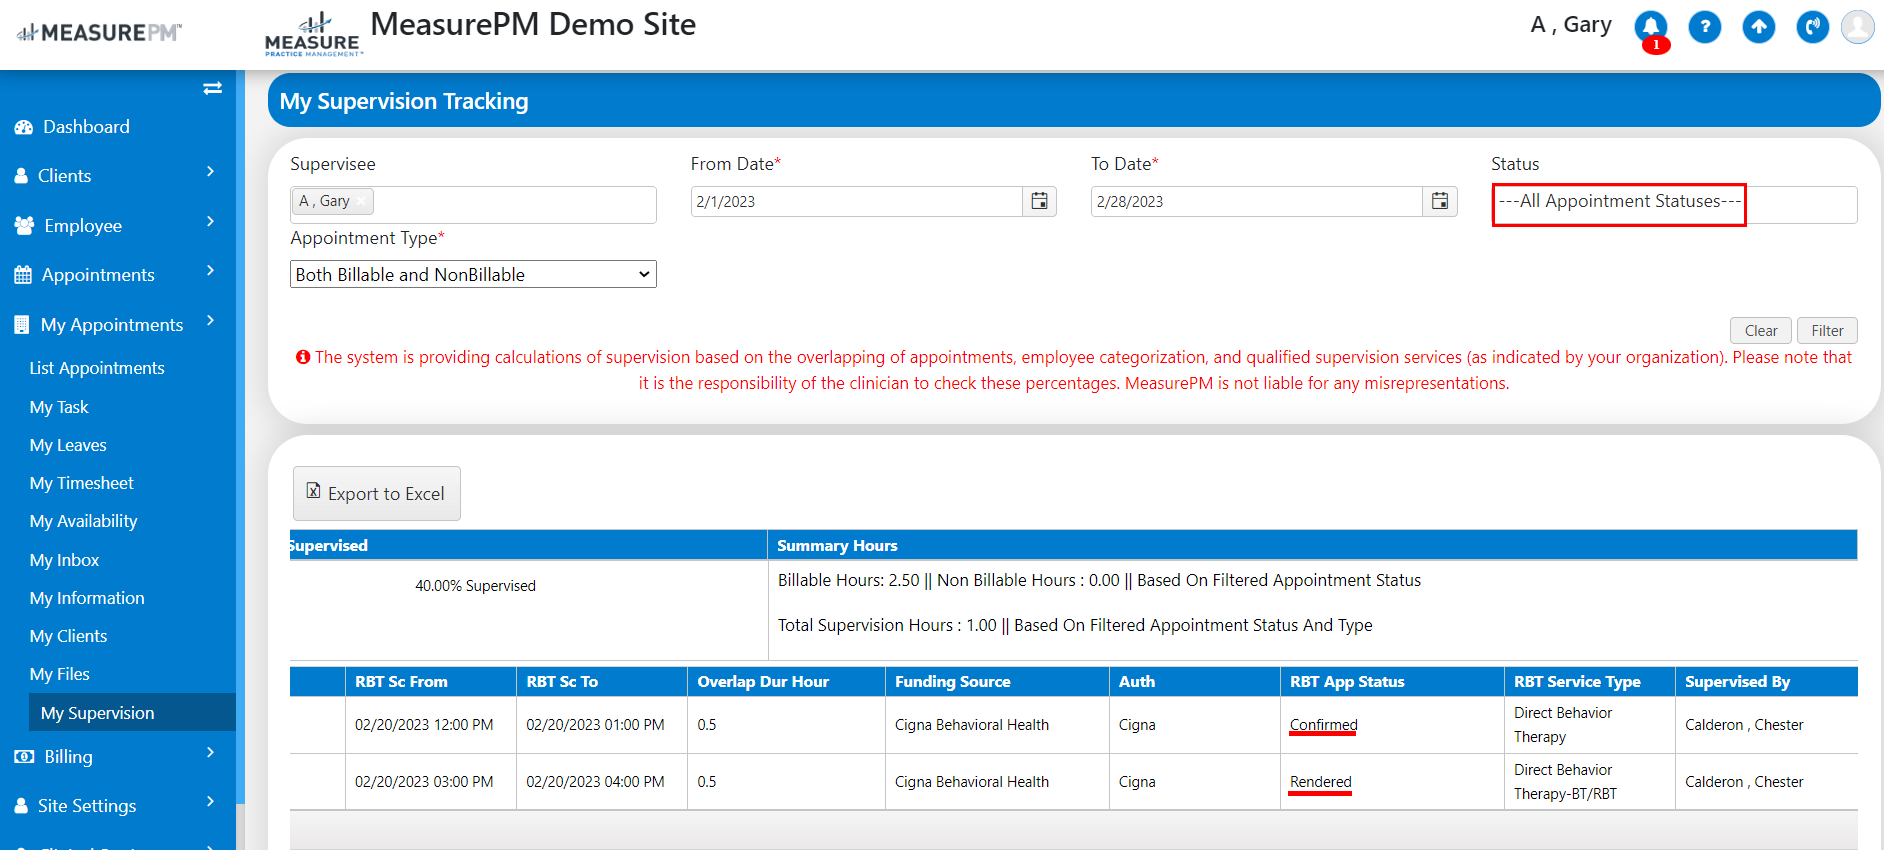Click the '02/20/2023 12:00 PM' cell
The width and height of the screenshot is (1884, 850).
click(x=430, y=725)
